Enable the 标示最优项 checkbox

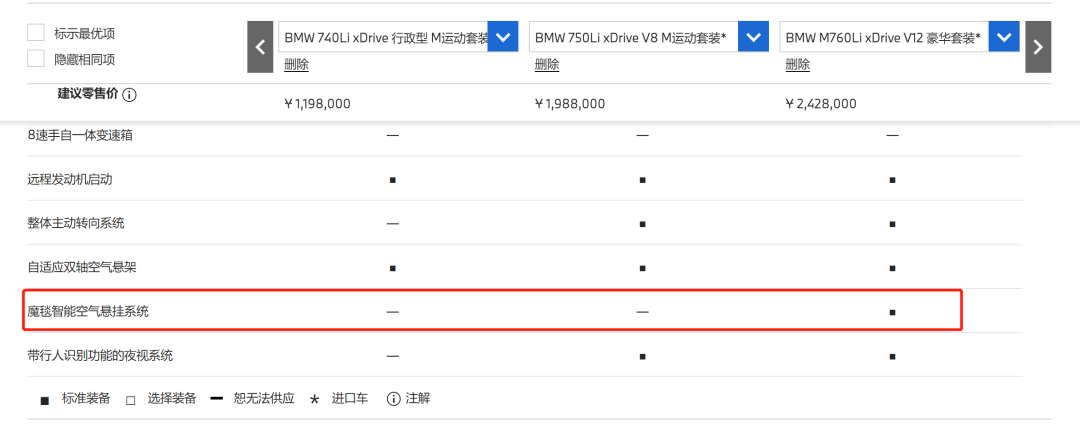(x=36, y=33)
